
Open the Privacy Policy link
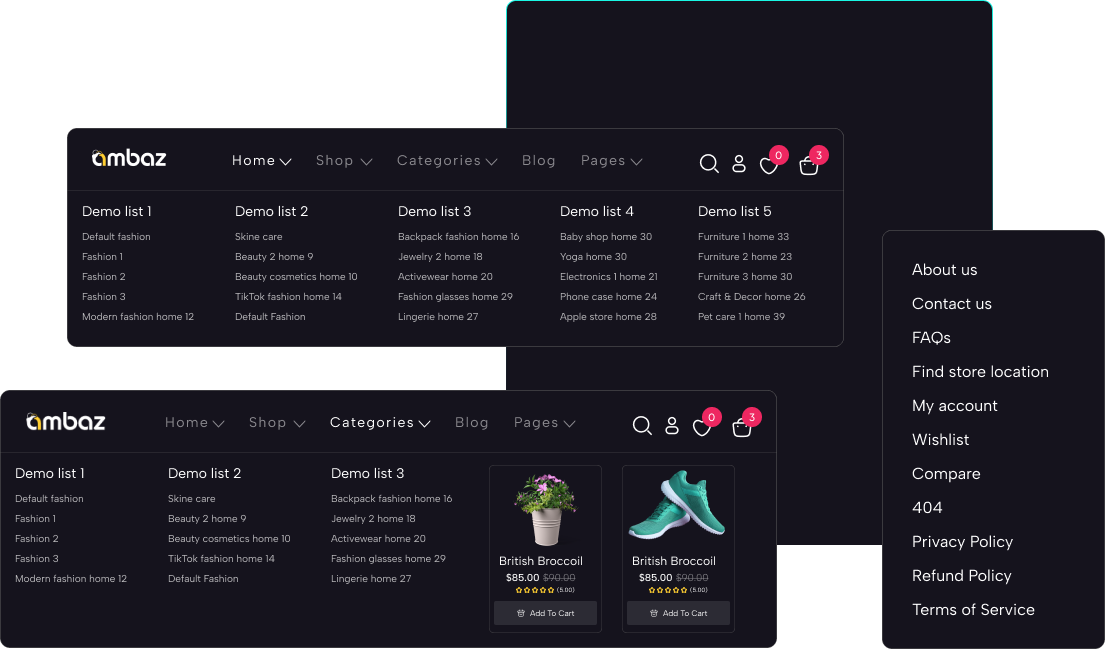(962, 541)
